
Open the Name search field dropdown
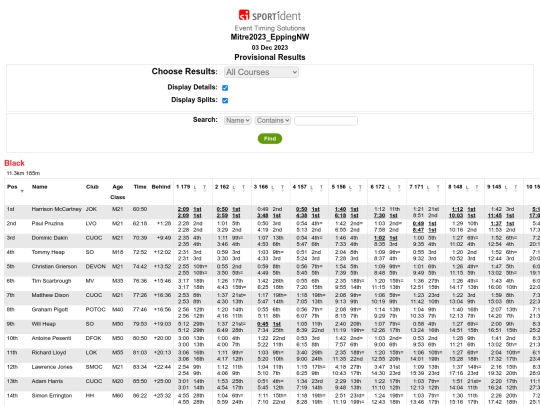tap(238, 121)
